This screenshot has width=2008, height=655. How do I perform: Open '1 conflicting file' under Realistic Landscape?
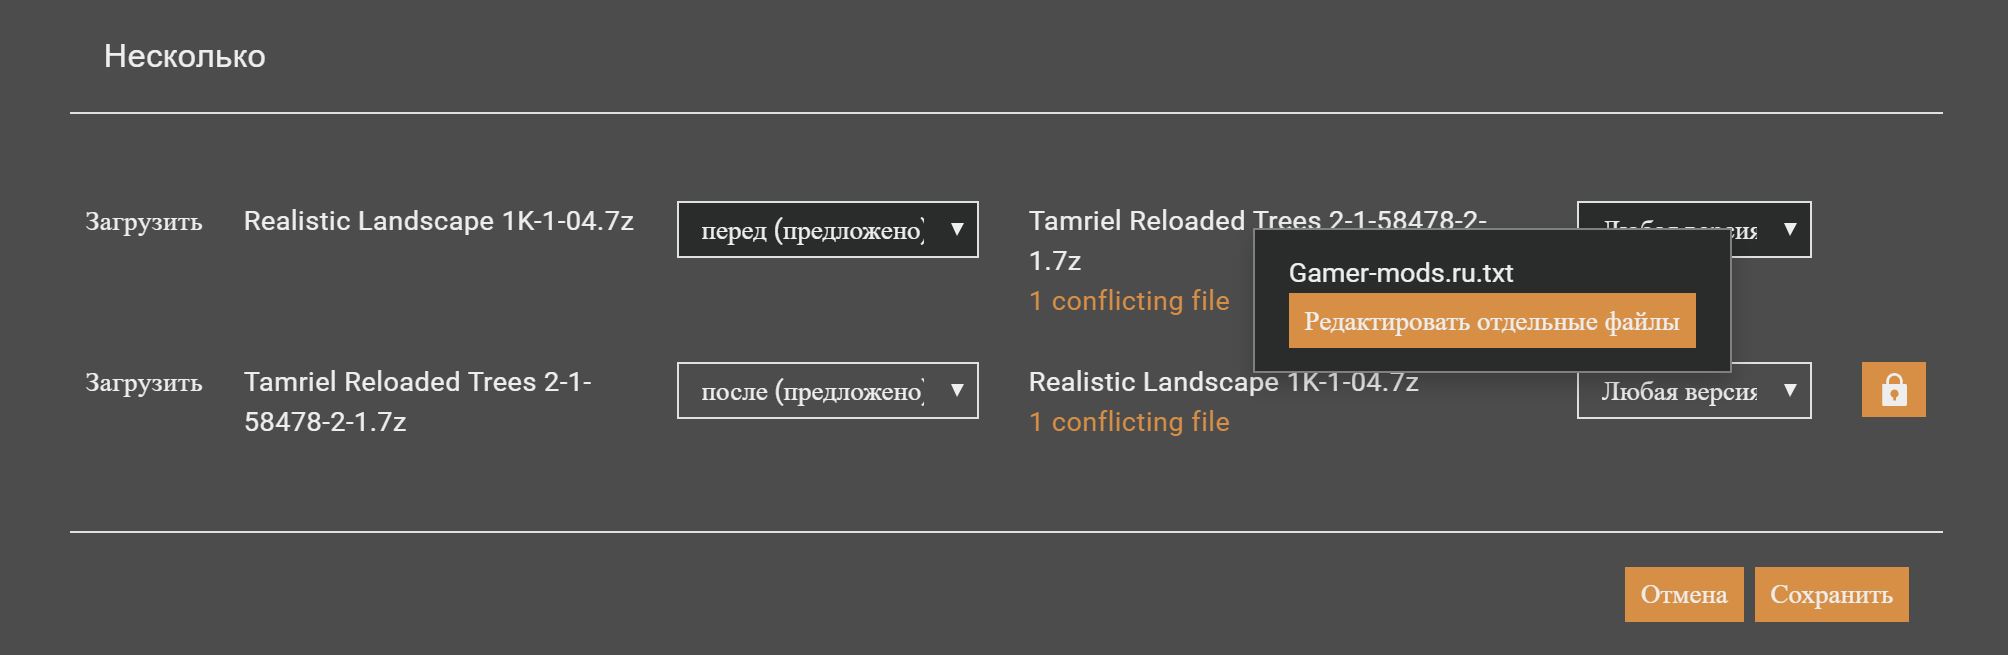pyautogui.click(x=1129, y=422)
